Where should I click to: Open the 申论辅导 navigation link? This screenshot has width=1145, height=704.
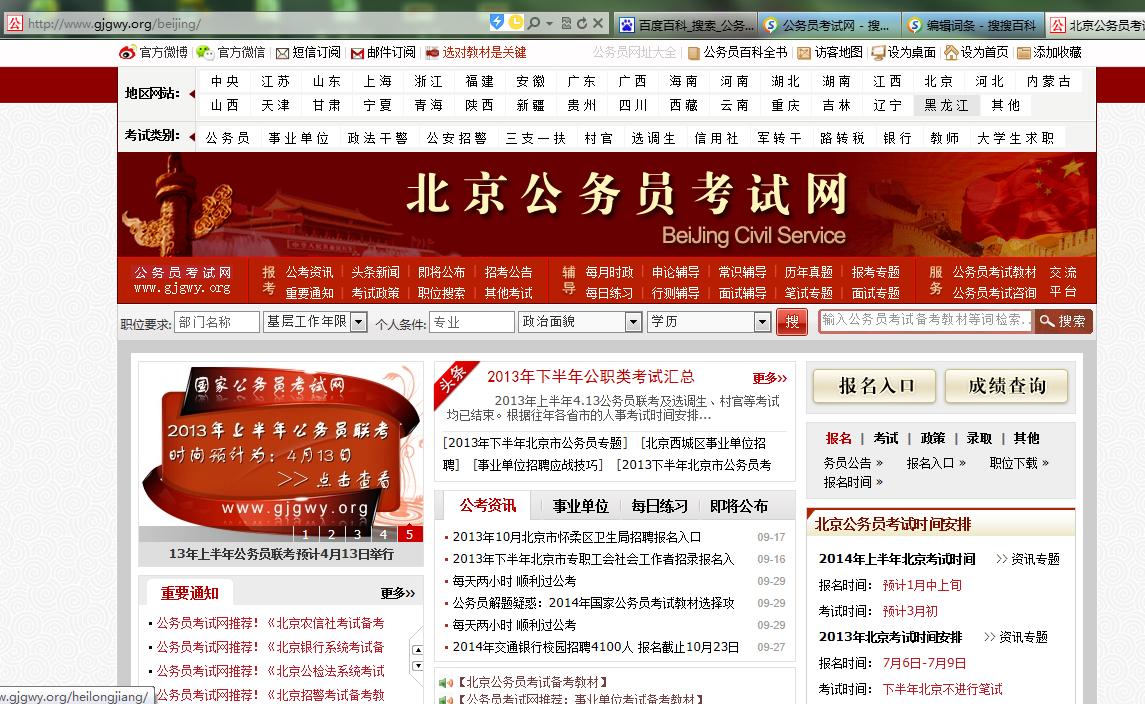coord(675,272)
